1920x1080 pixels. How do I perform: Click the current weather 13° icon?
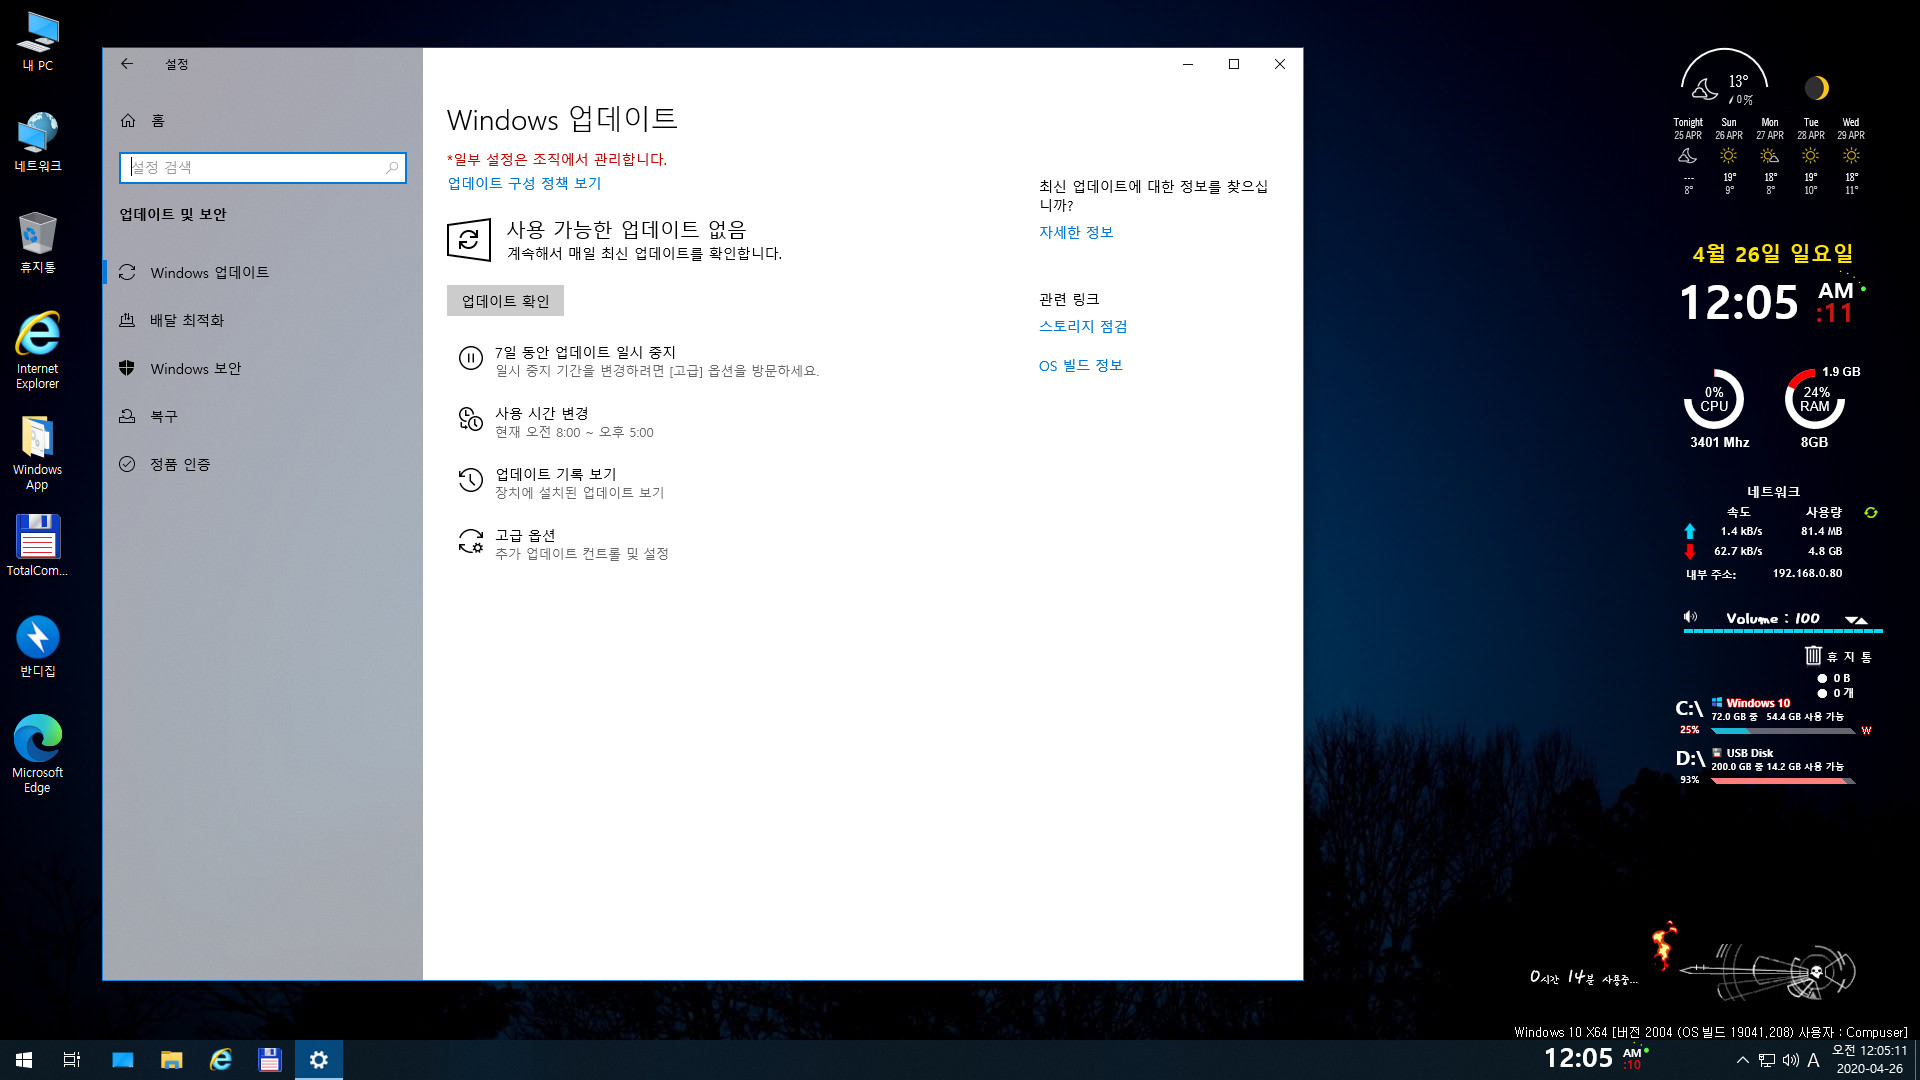(1705, 89)
